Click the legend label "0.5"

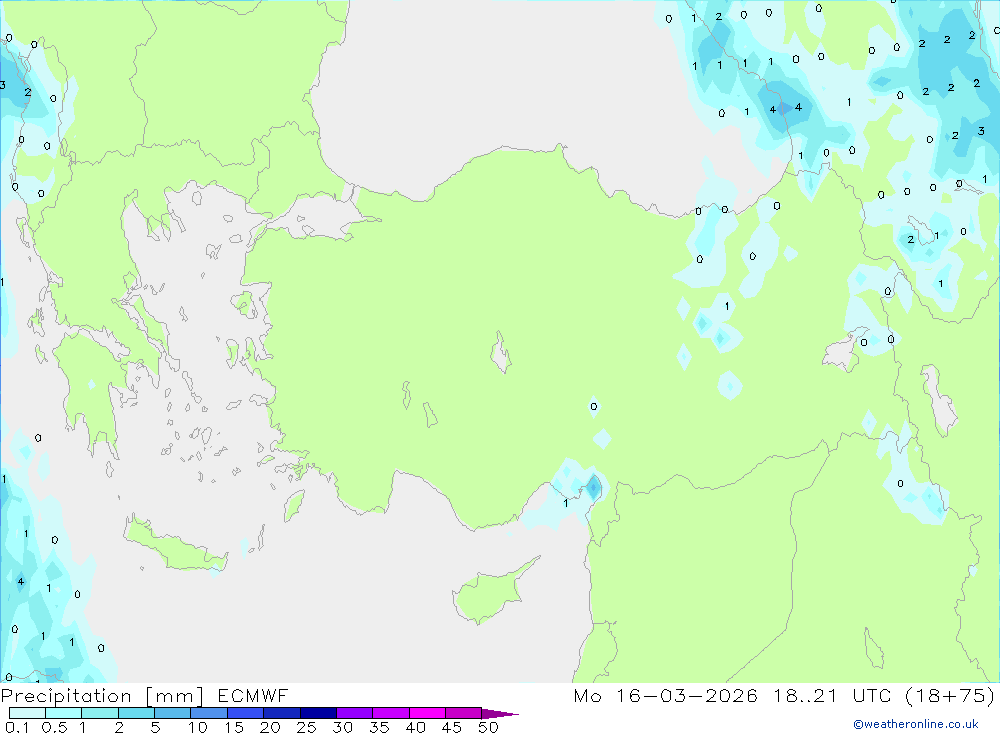tap(54, 727)
